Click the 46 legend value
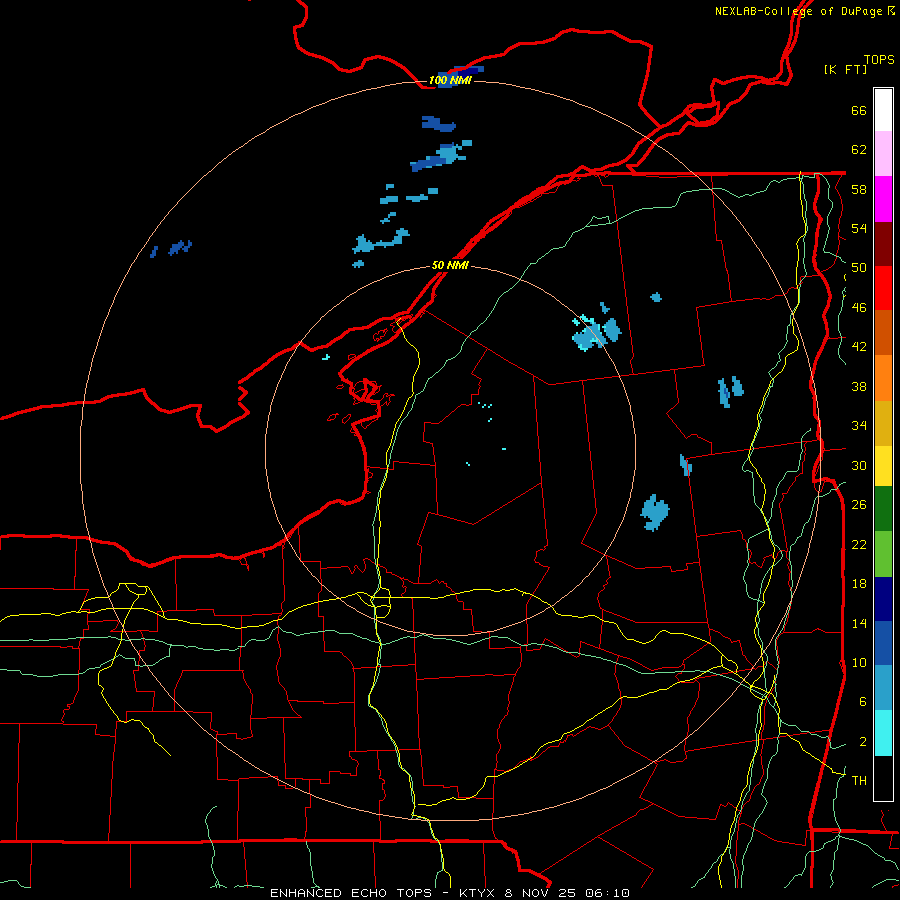Image resolution: width=900 pixels, height=900 pixels. (x=859, y=308)
